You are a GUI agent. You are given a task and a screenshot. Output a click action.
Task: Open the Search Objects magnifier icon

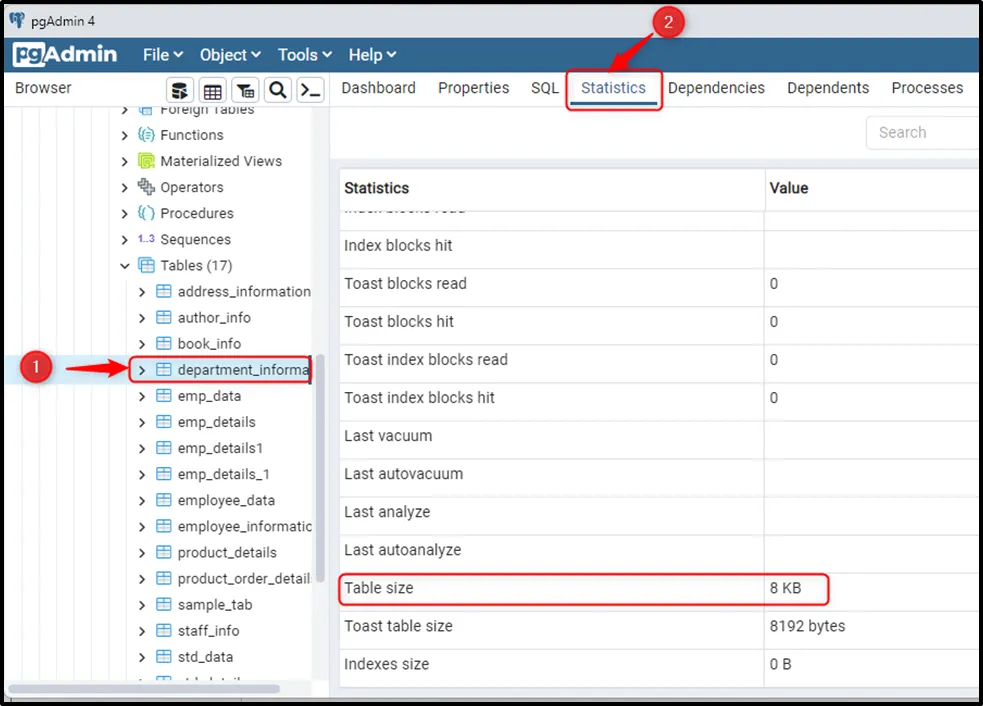tap(278, 90)
